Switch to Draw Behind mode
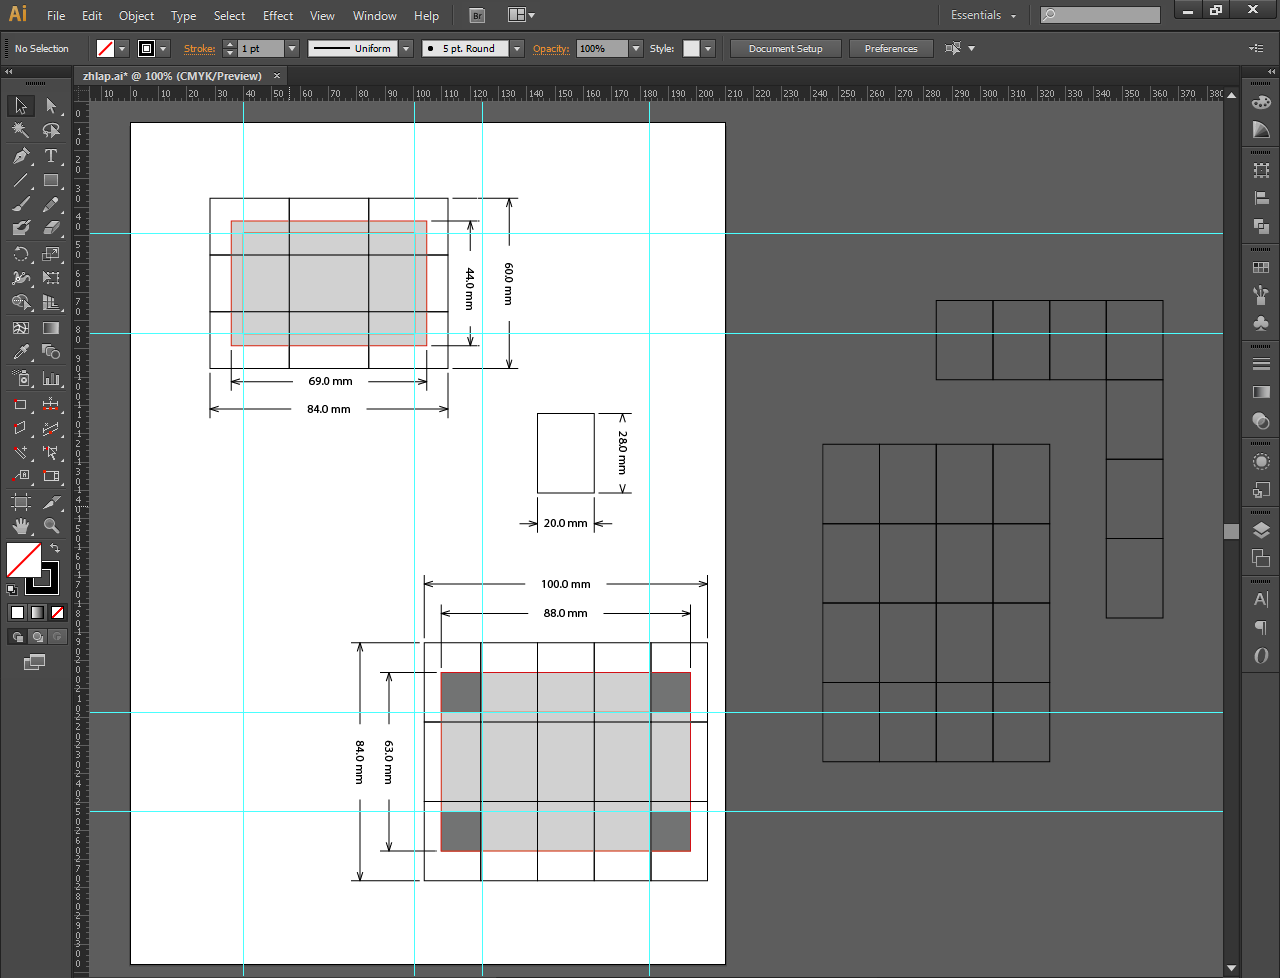 (37, 637)
